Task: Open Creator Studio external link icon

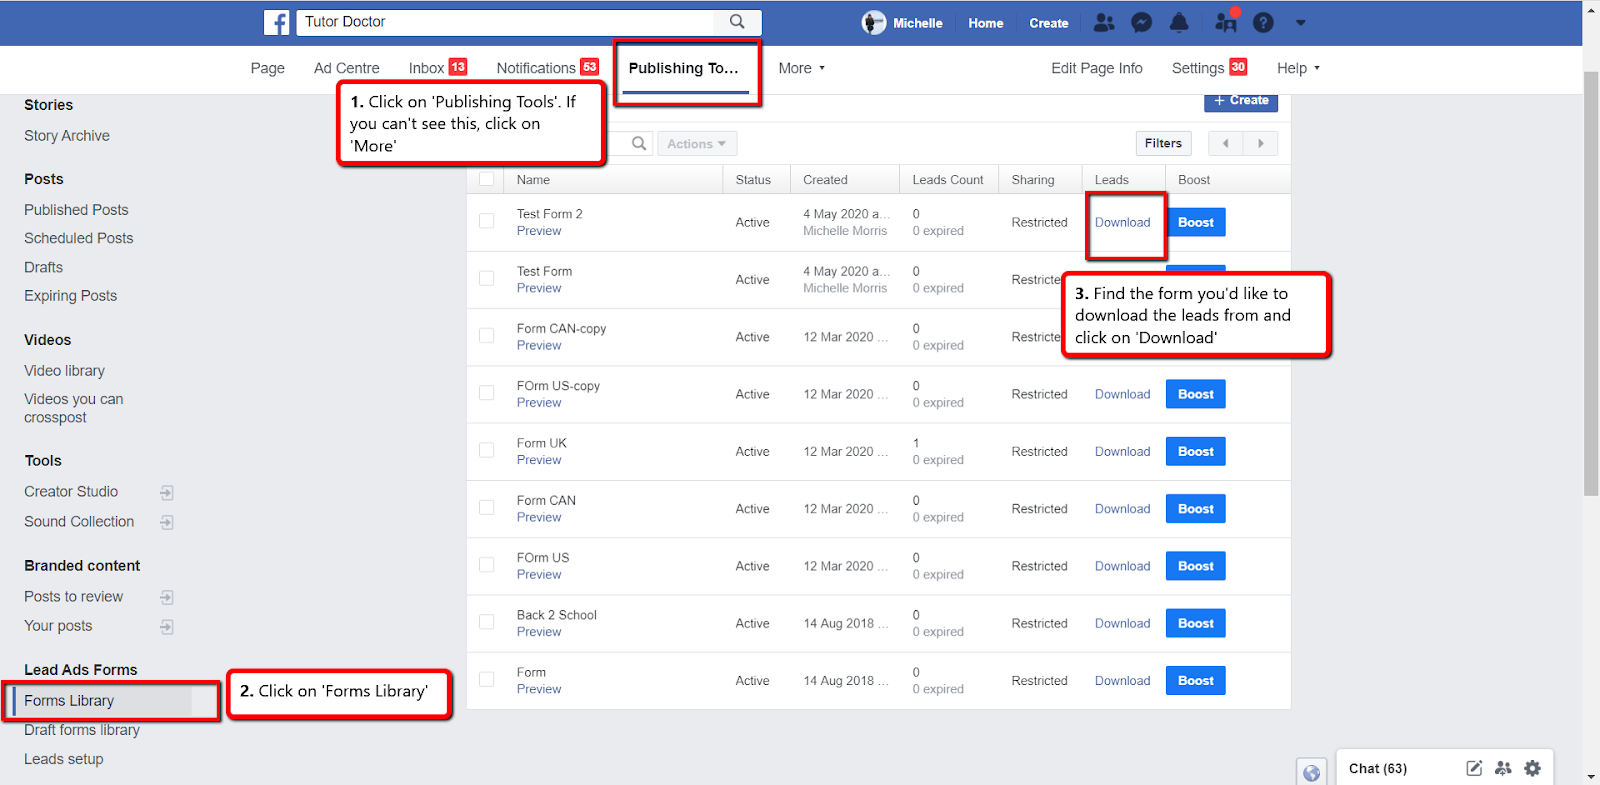Action: coord(167,493)
